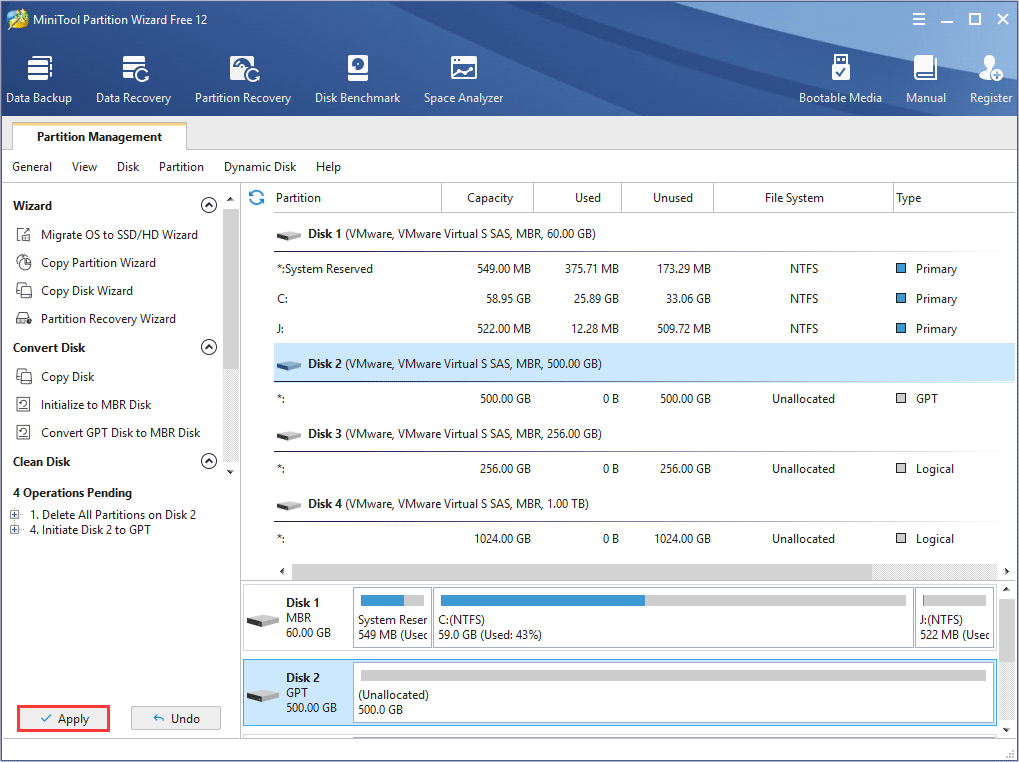Open the General menu

[32, 167]
